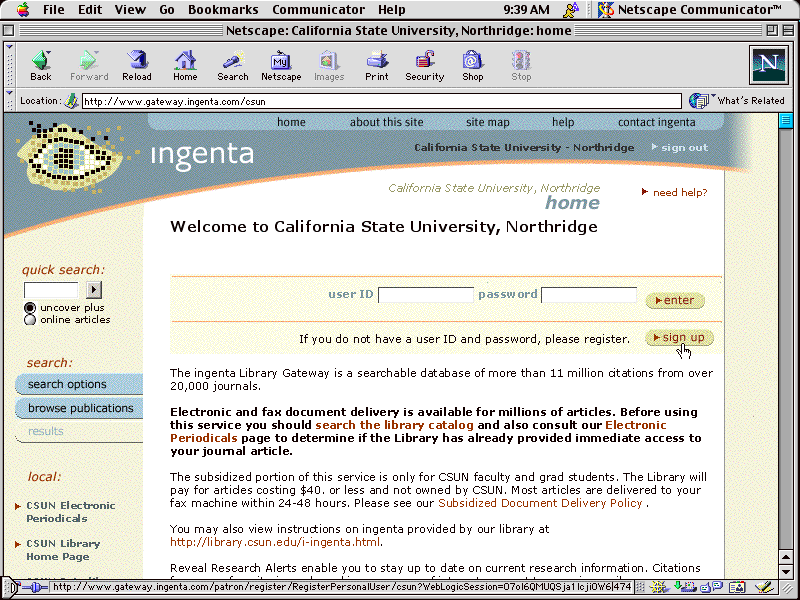800x600 pixels.
Task: Open the 'contact ingenta' link
Action: coord(657,122)
